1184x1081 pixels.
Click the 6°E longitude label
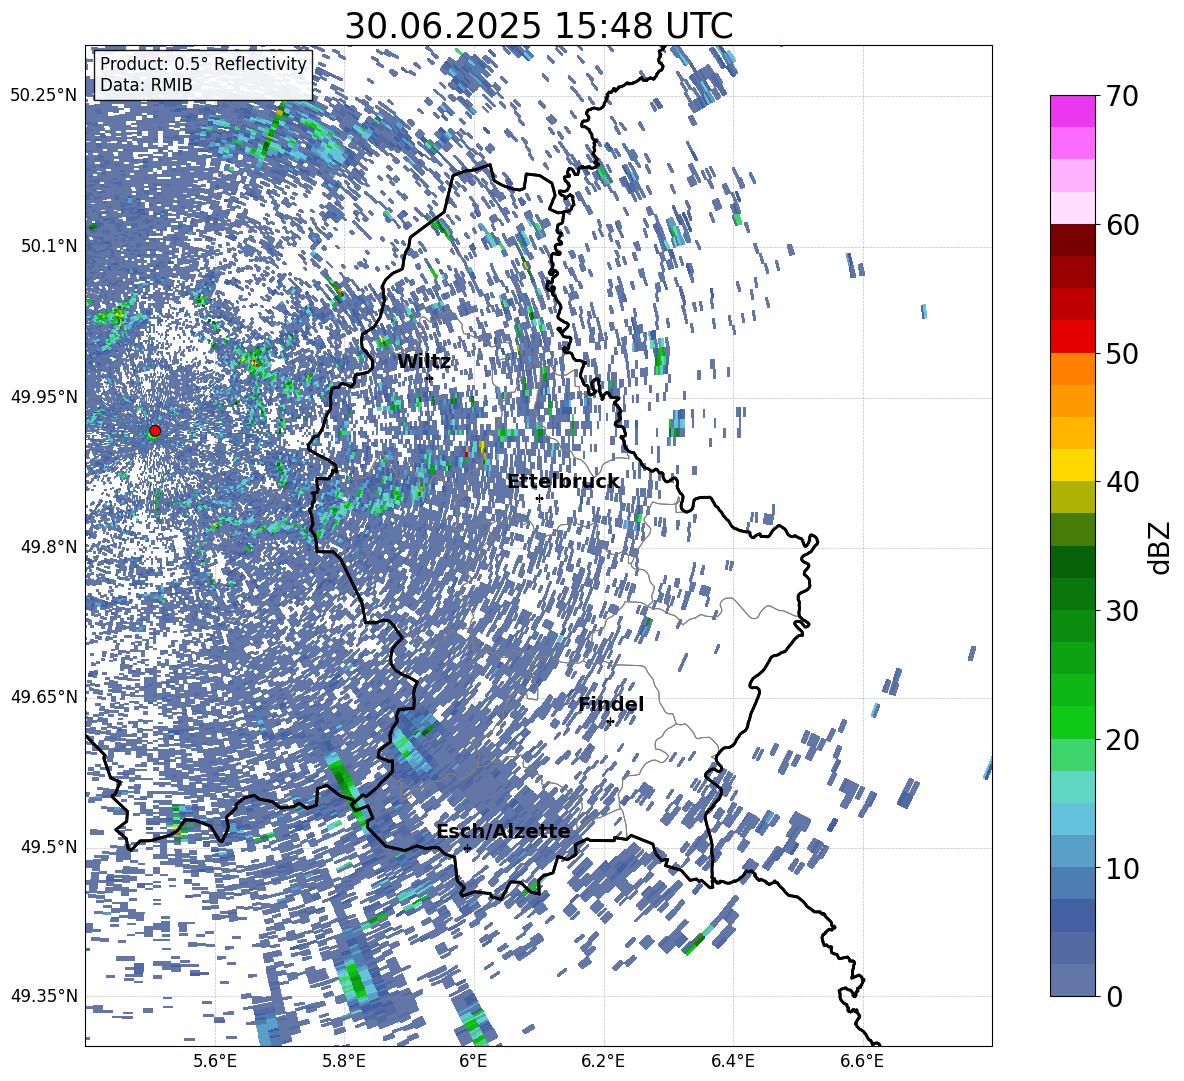coord(473,1061)
